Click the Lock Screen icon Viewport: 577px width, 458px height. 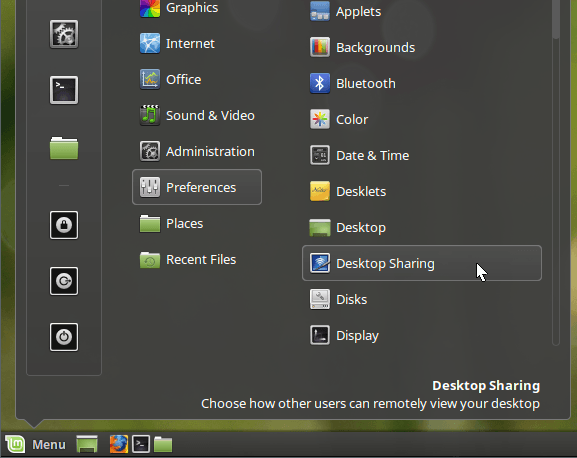[x=64, y=225]
